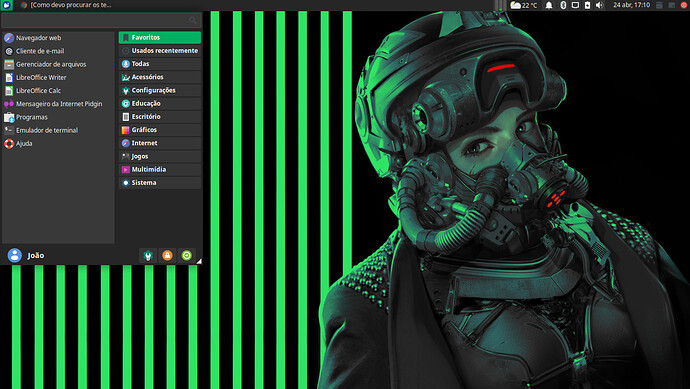Open the Educação category
This screenshot has width=690, height=389.
160,103
